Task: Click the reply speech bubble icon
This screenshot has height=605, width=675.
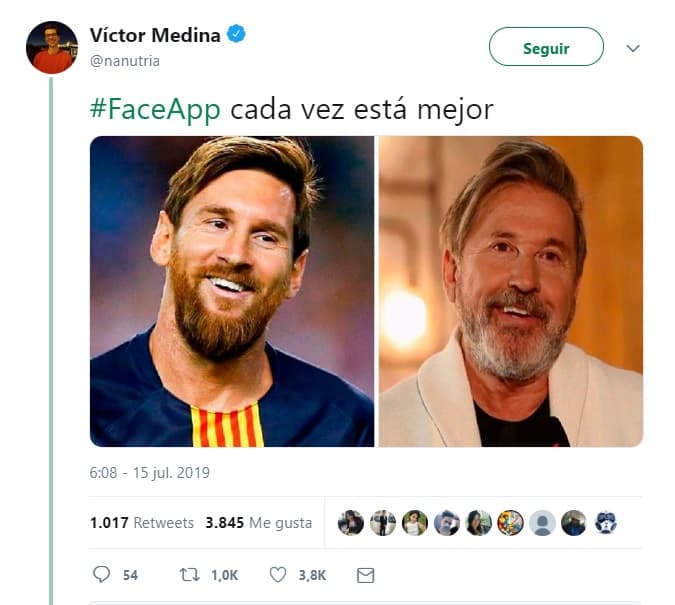Action: point(101,575)
